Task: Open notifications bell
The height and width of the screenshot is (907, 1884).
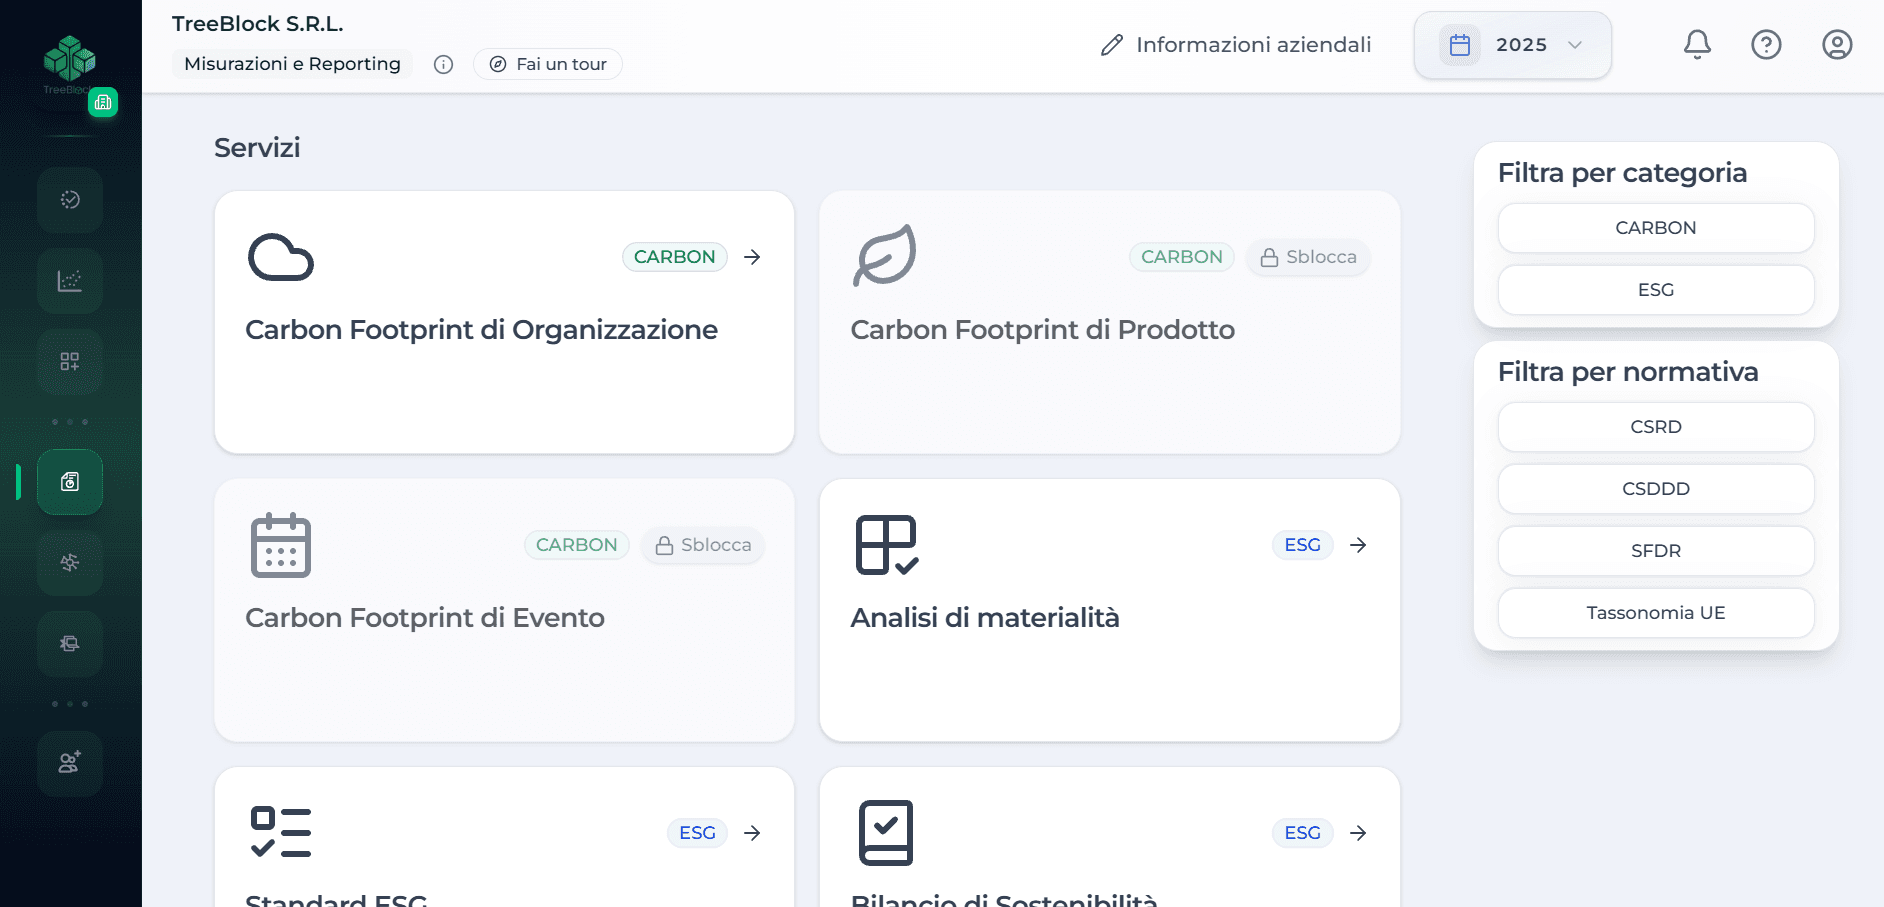Action: (x=1697, y=45)
